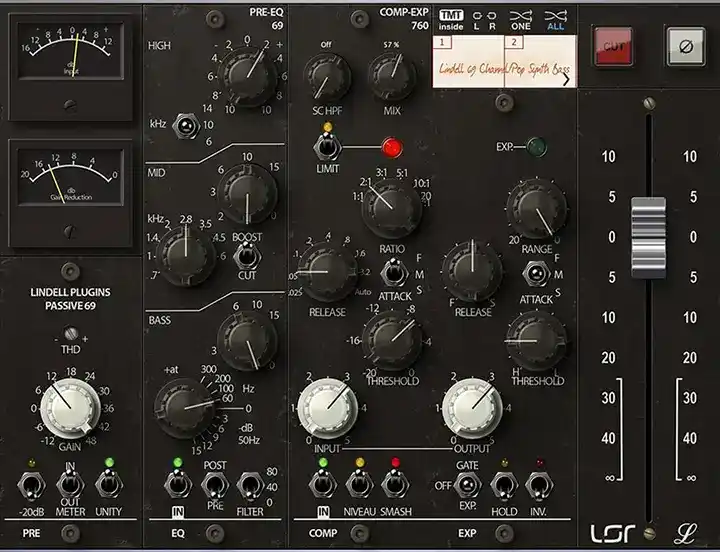
Task: Open preset slot 1
Action: click(x=442, y=42)
